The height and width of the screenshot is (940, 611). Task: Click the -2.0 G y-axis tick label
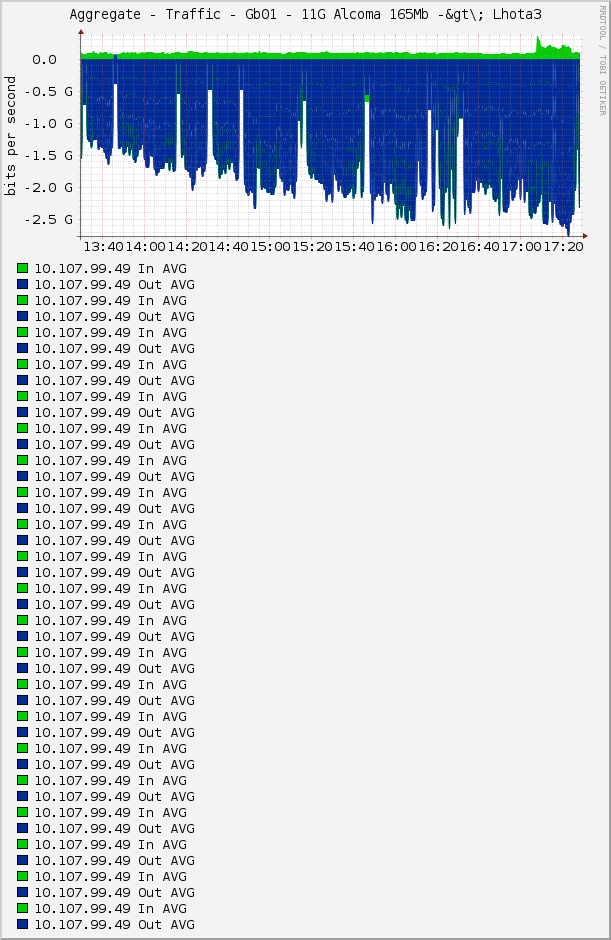tap(51, 188)
